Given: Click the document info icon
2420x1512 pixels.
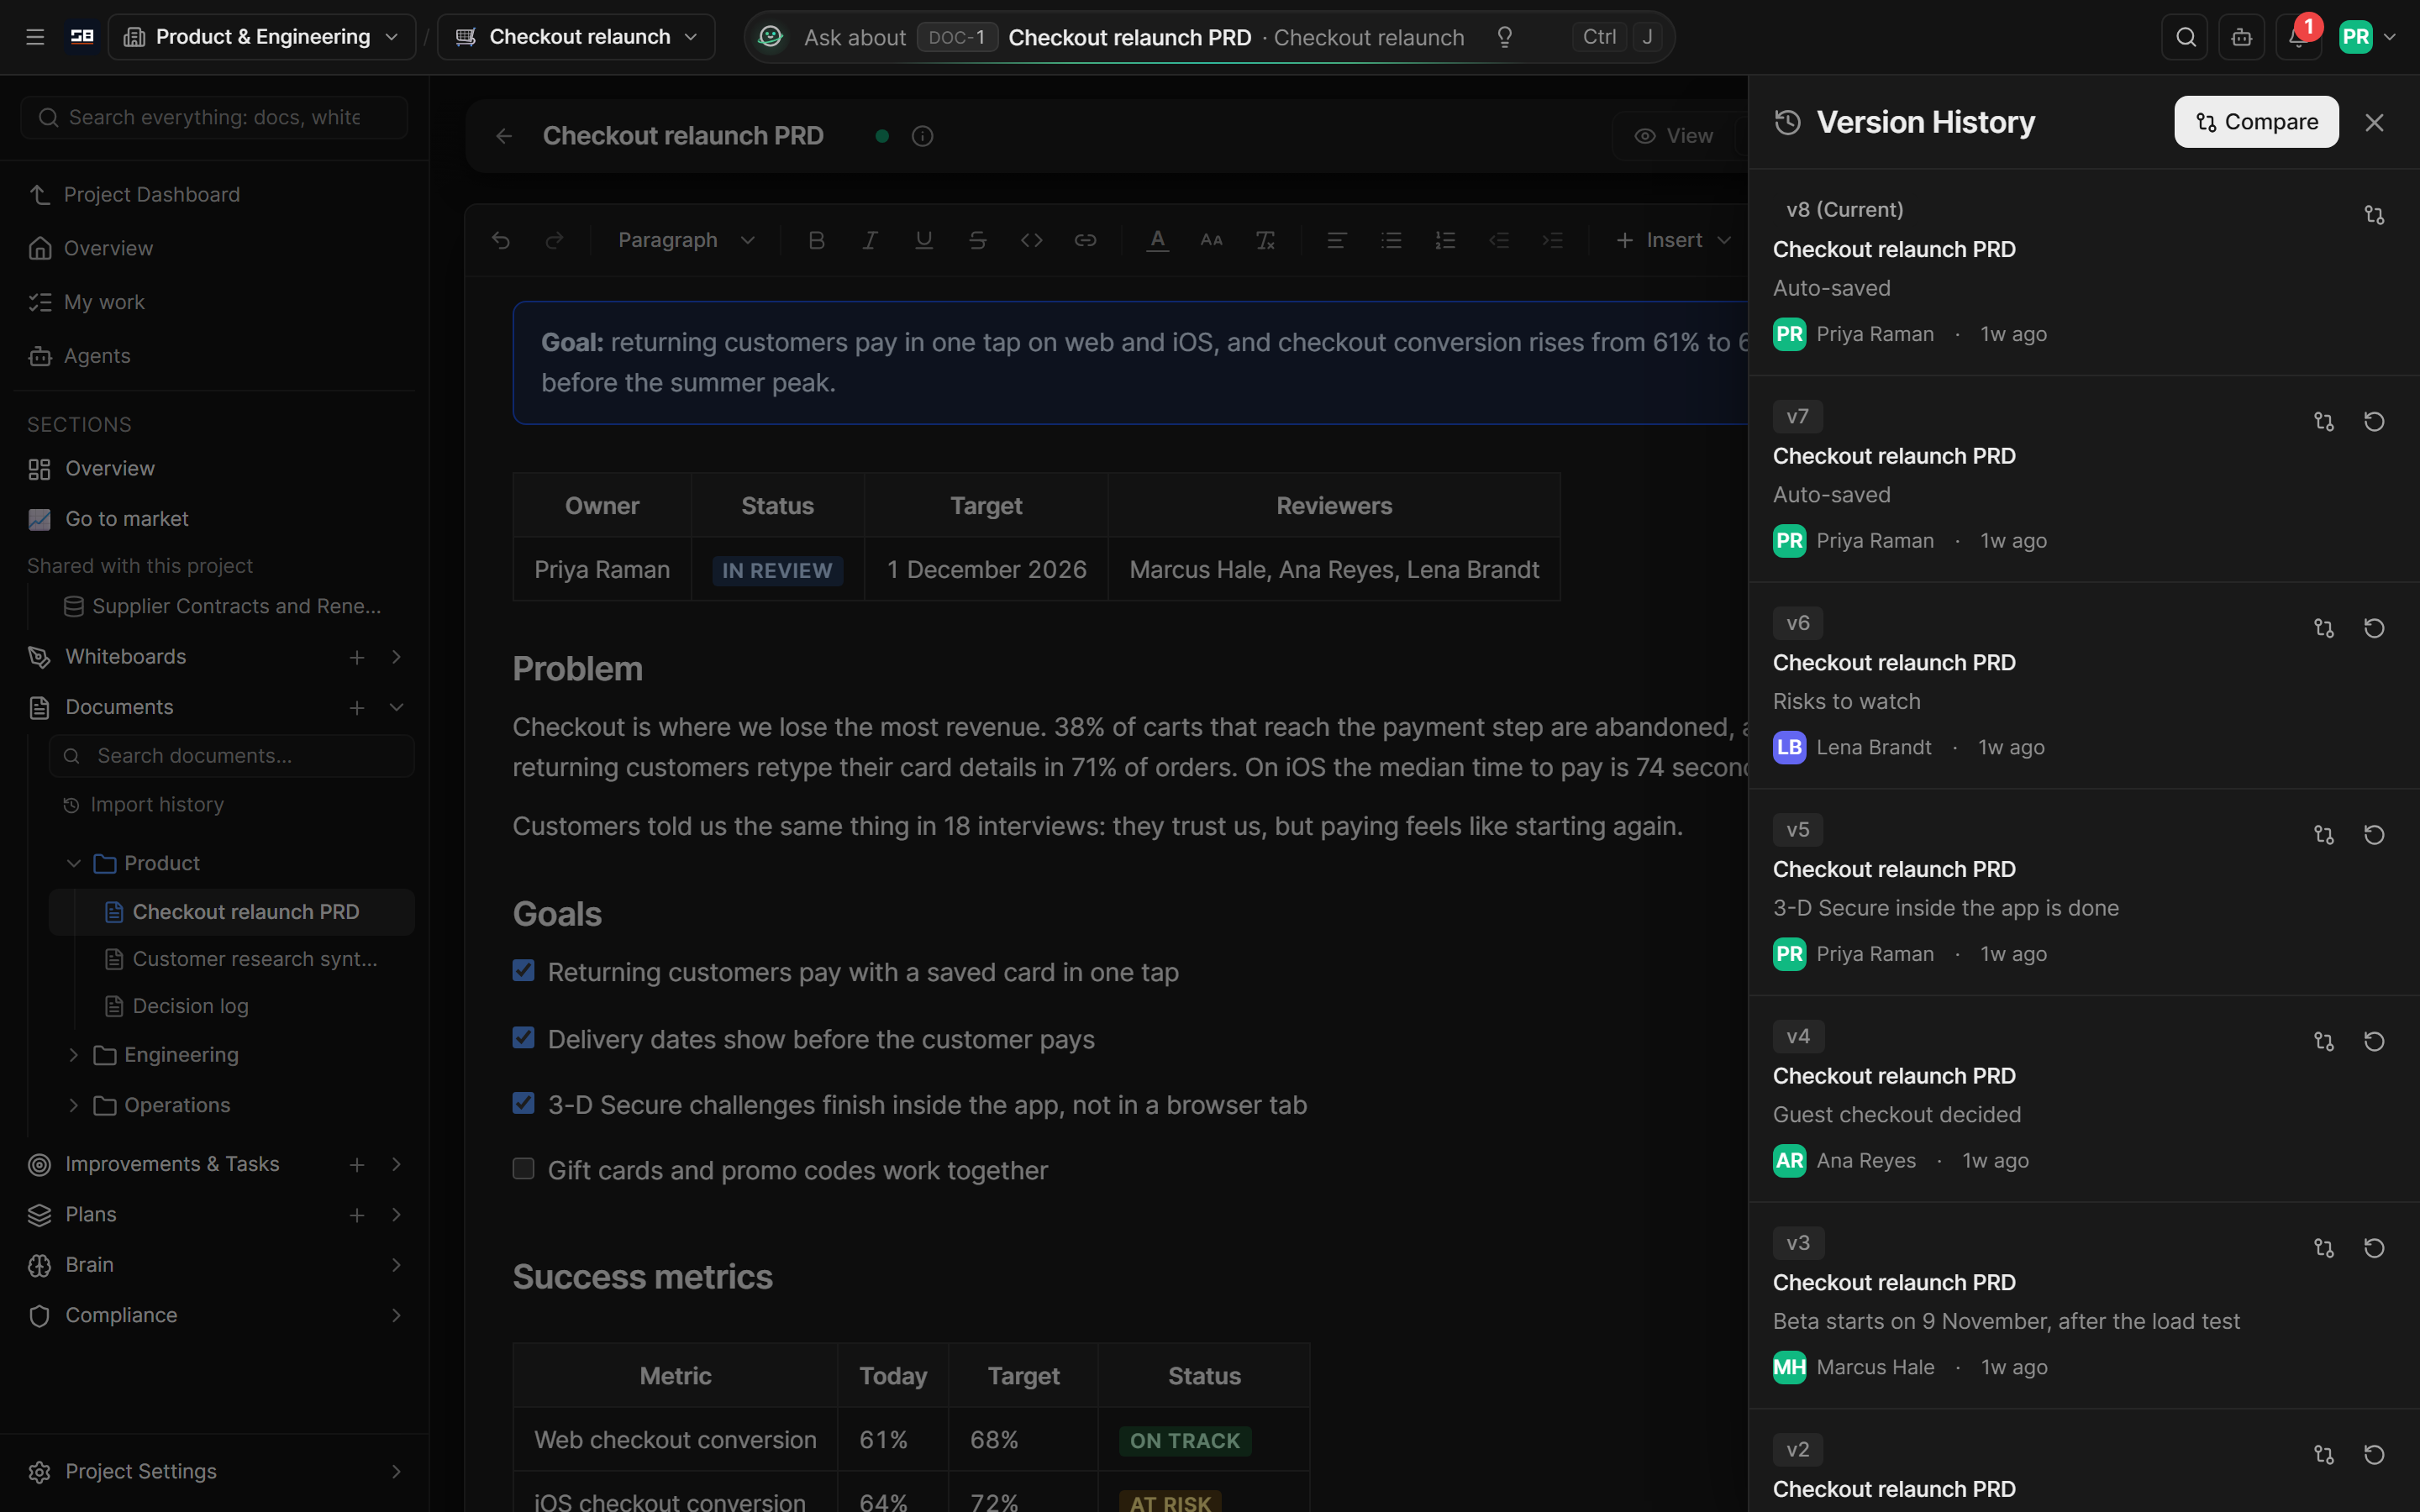Looking at the screenshot, I should (x=922, y=136).
